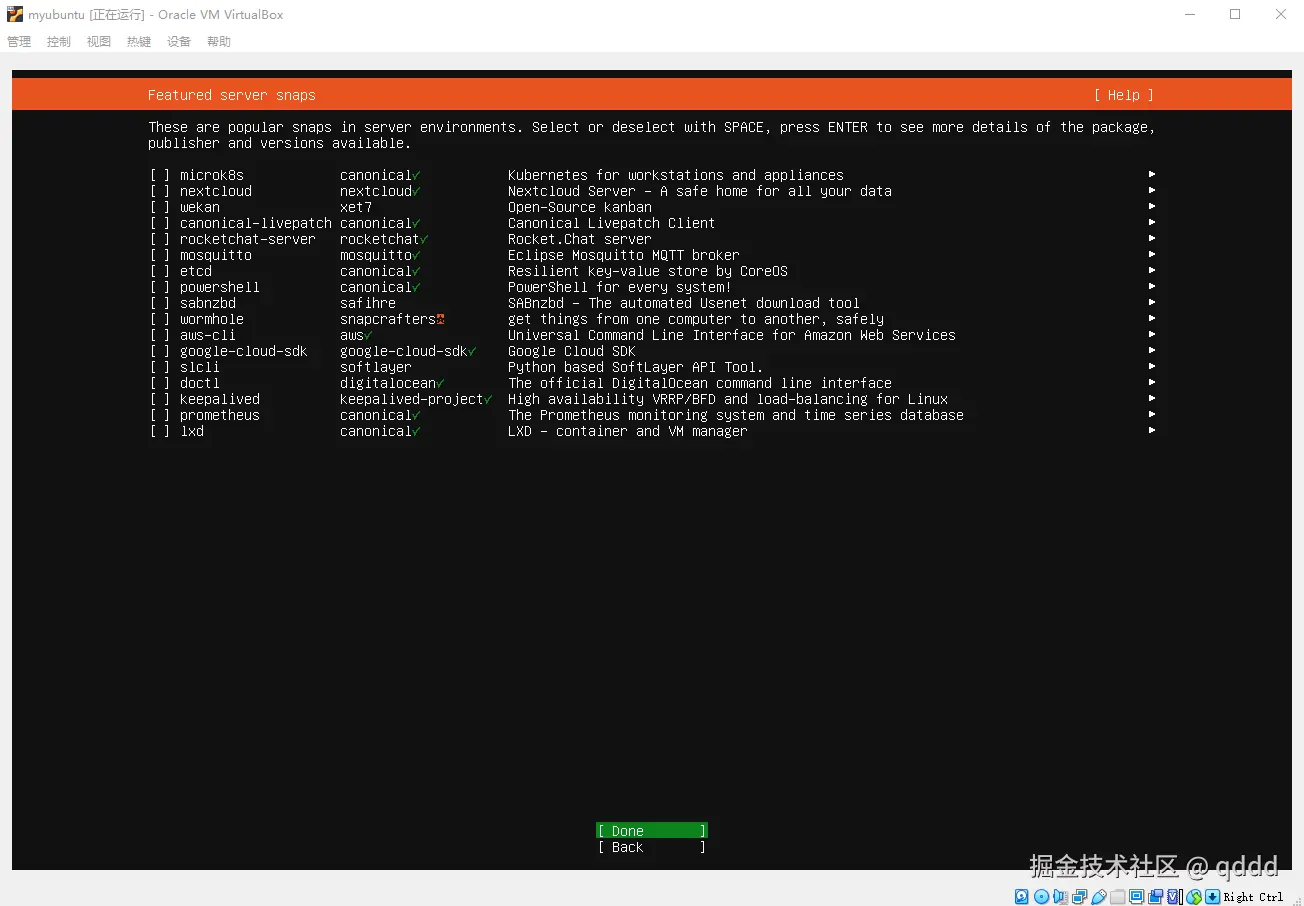
Task: Expand details arrow for microk8s row
Action: [x=1152, y=174]
